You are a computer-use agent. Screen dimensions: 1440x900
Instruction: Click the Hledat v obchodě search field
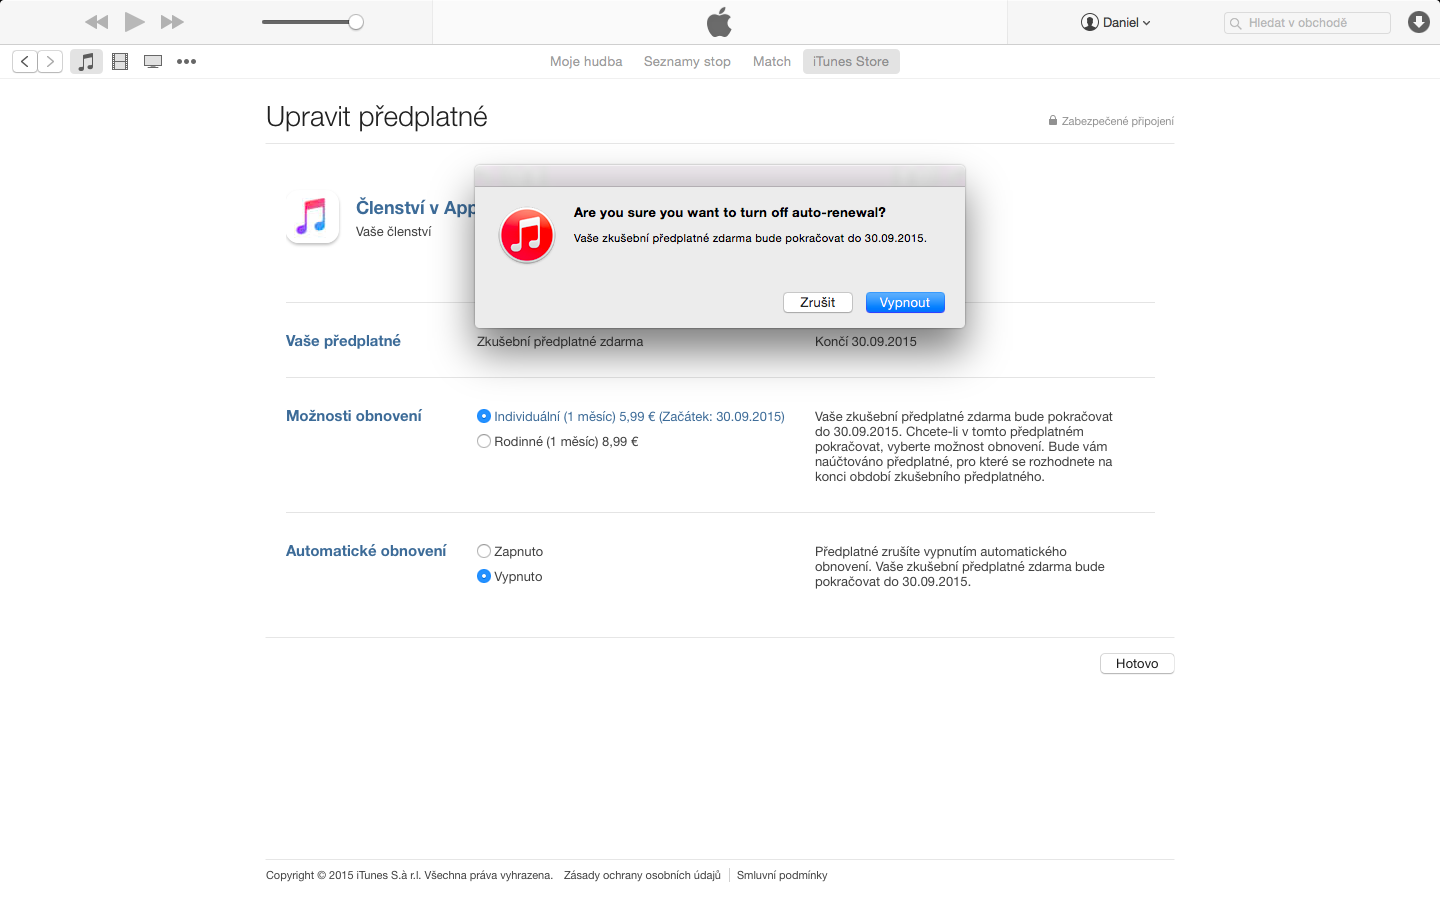1307,23
